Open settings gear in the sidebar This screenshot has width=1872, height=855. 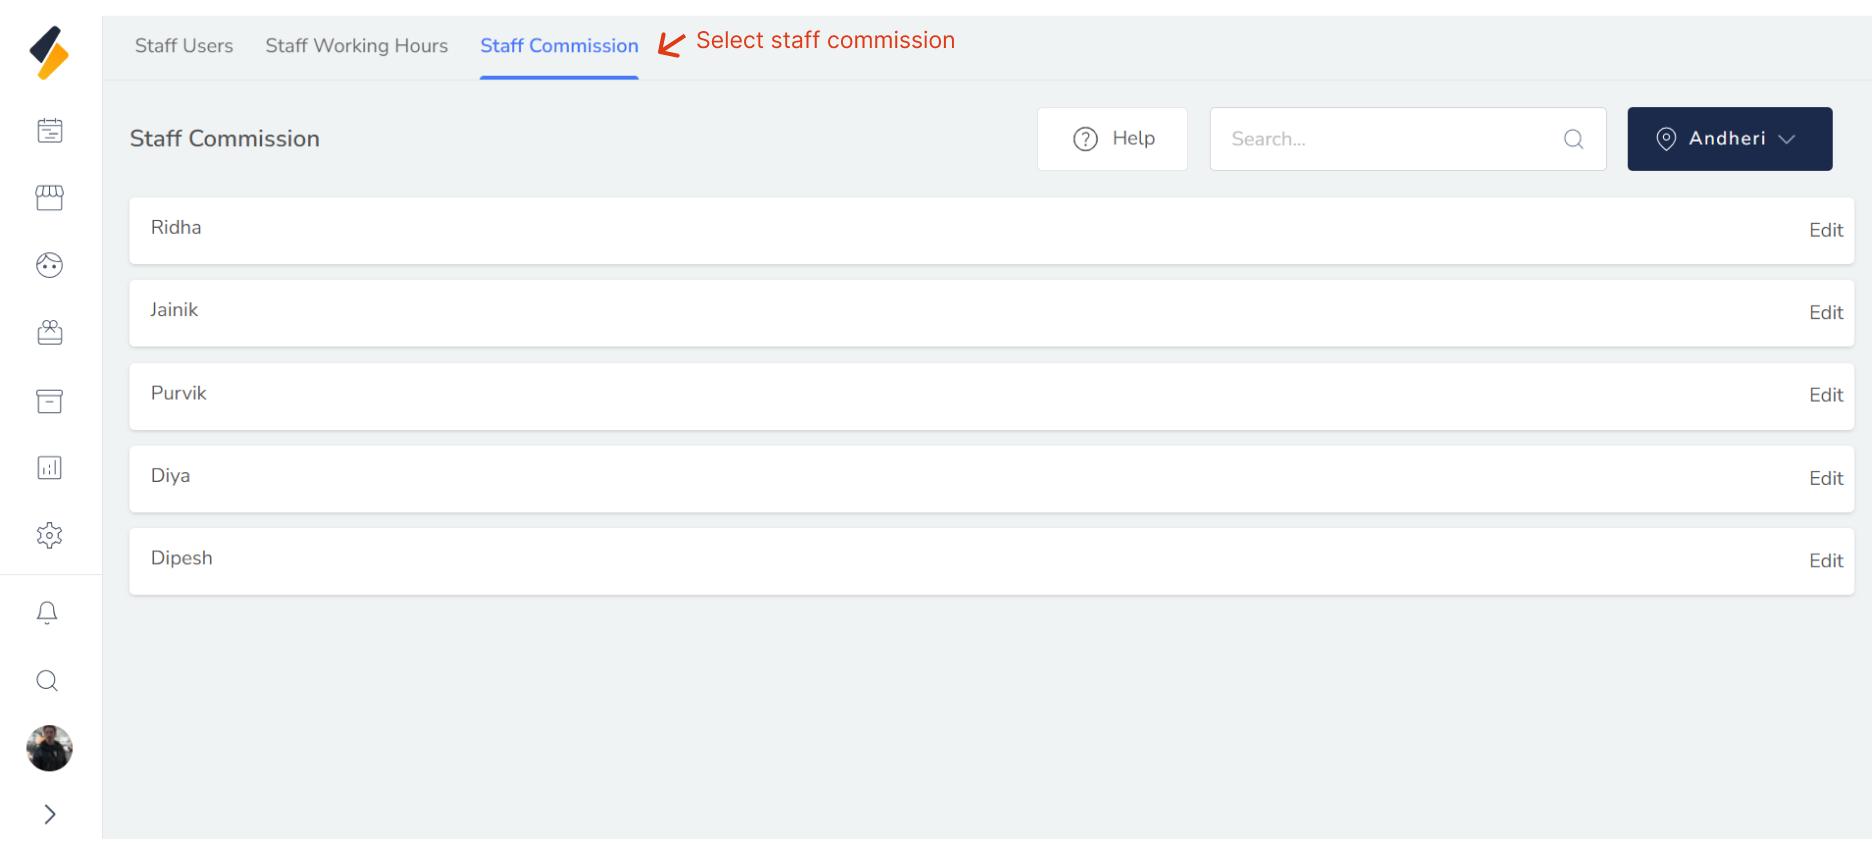[49, 535]
